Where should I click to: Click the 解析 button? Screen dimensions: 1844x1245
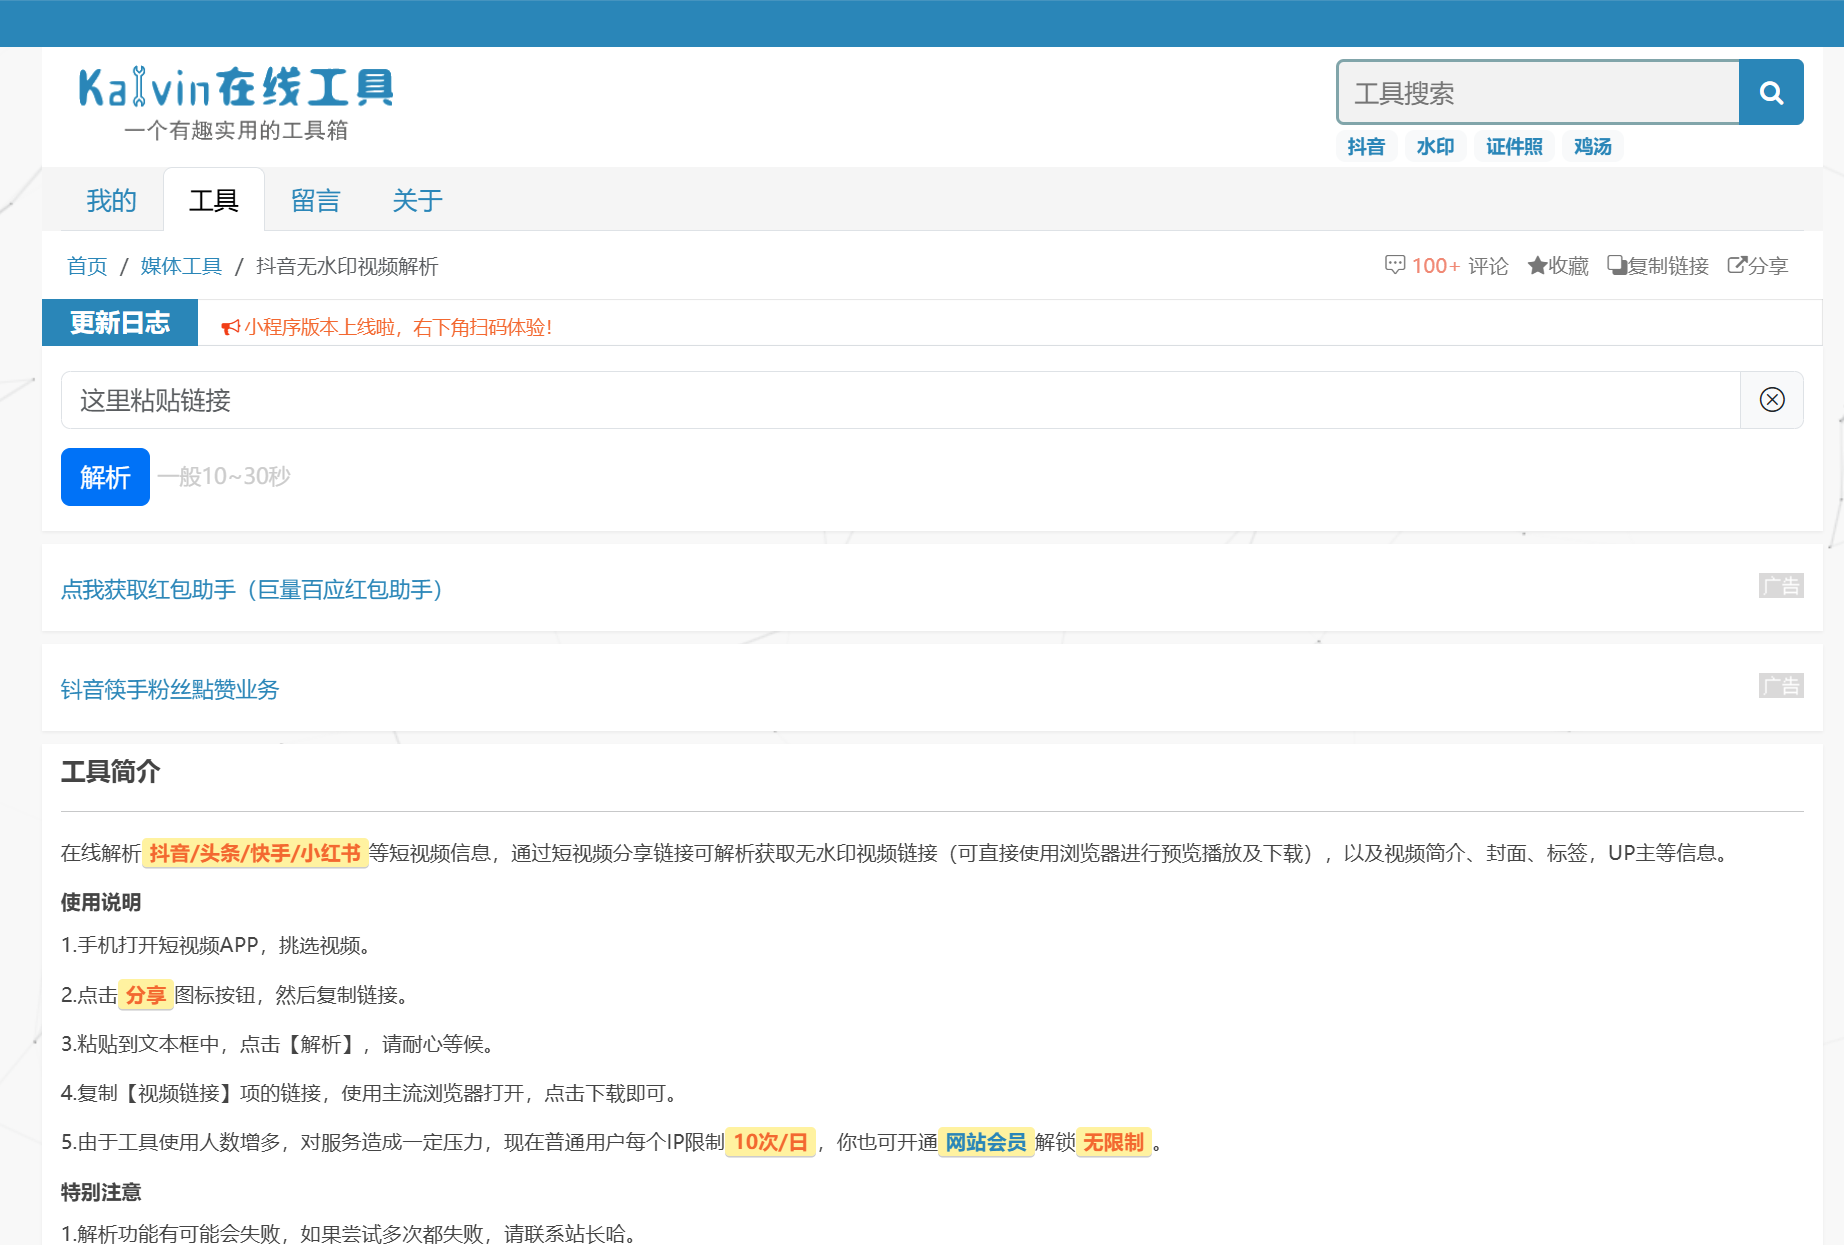(105, 477)
